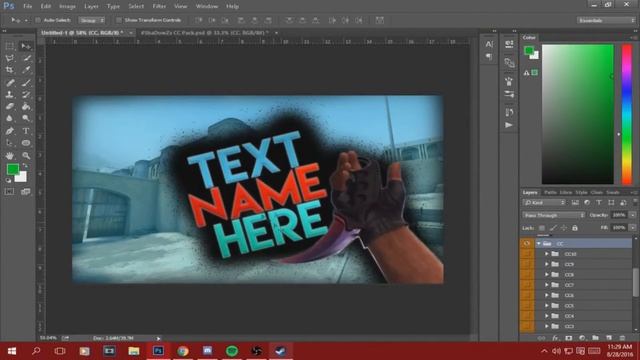Screen dimensions: 640x360
Task: Open the Image menu
Action: pyautogui.click(x=67, y=7)
